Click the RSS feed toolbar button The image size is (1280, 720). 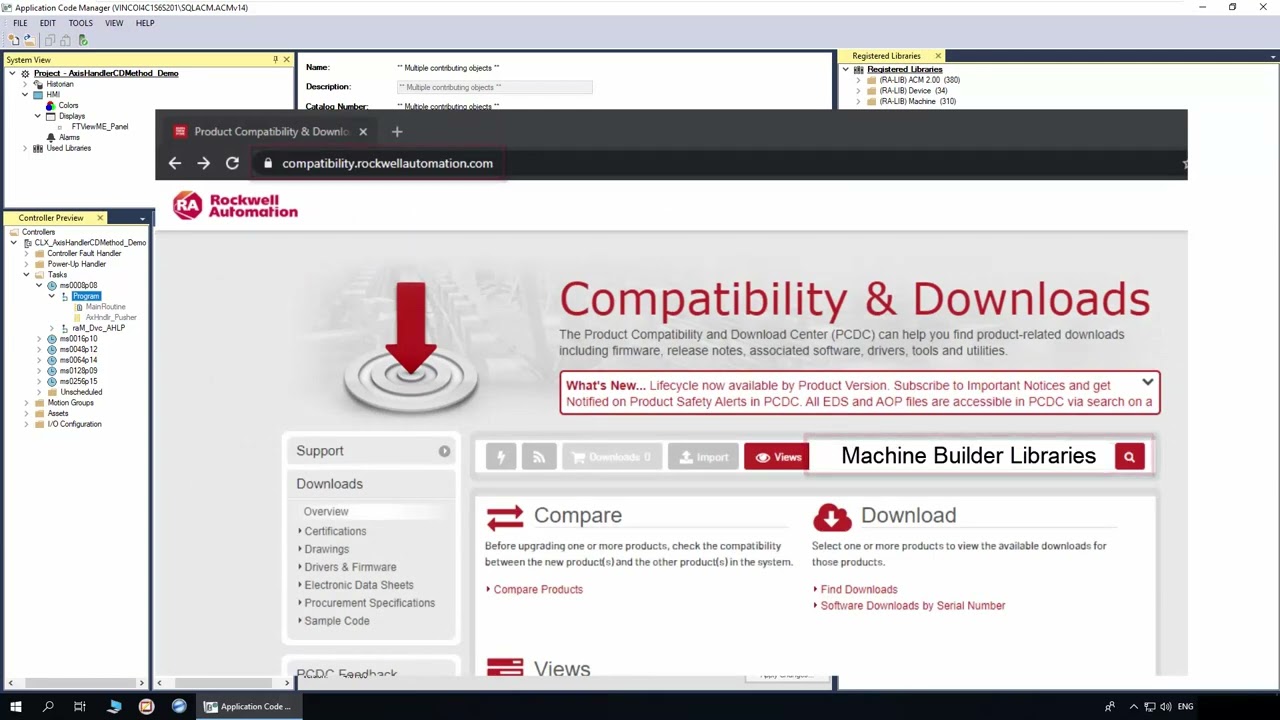pos(539,457)
